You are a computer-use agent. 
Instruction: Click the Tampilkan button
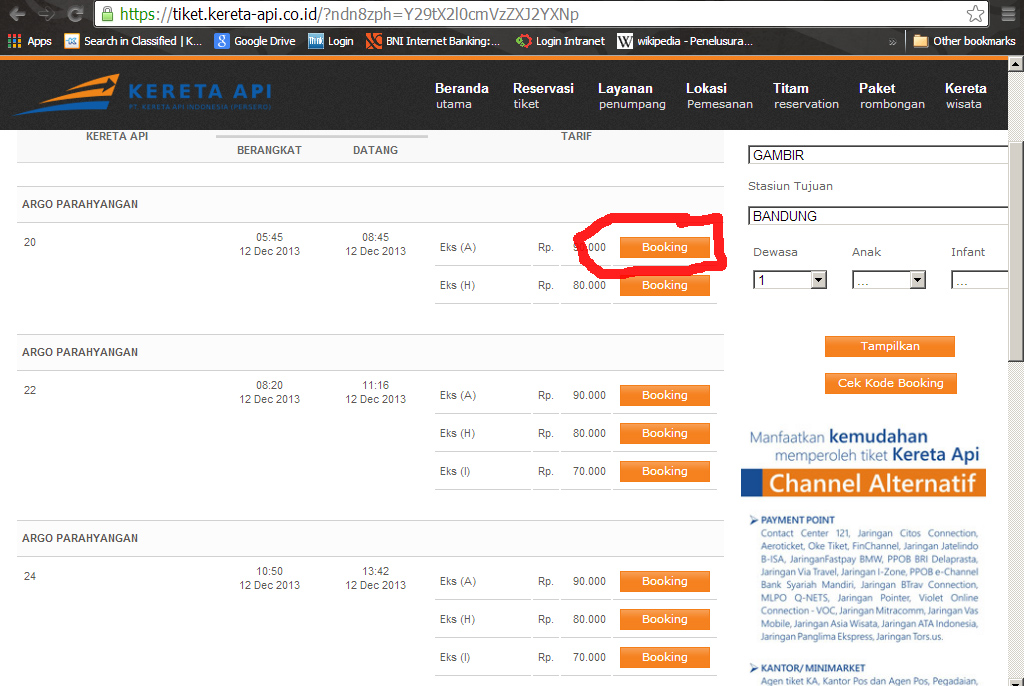[x=889, y=346]
